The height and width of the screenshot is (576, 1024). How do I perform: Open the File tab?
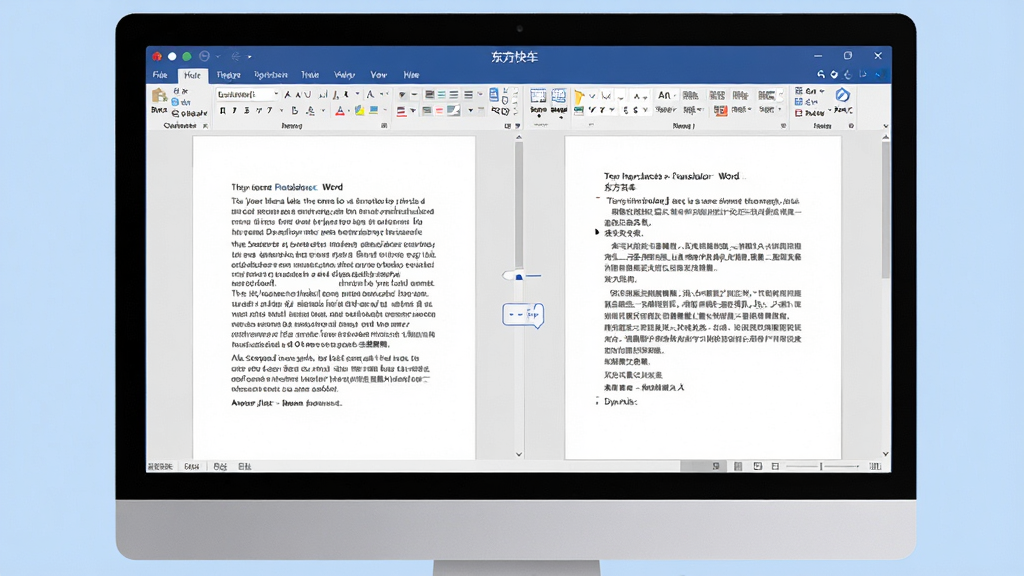tap(160, 75)
